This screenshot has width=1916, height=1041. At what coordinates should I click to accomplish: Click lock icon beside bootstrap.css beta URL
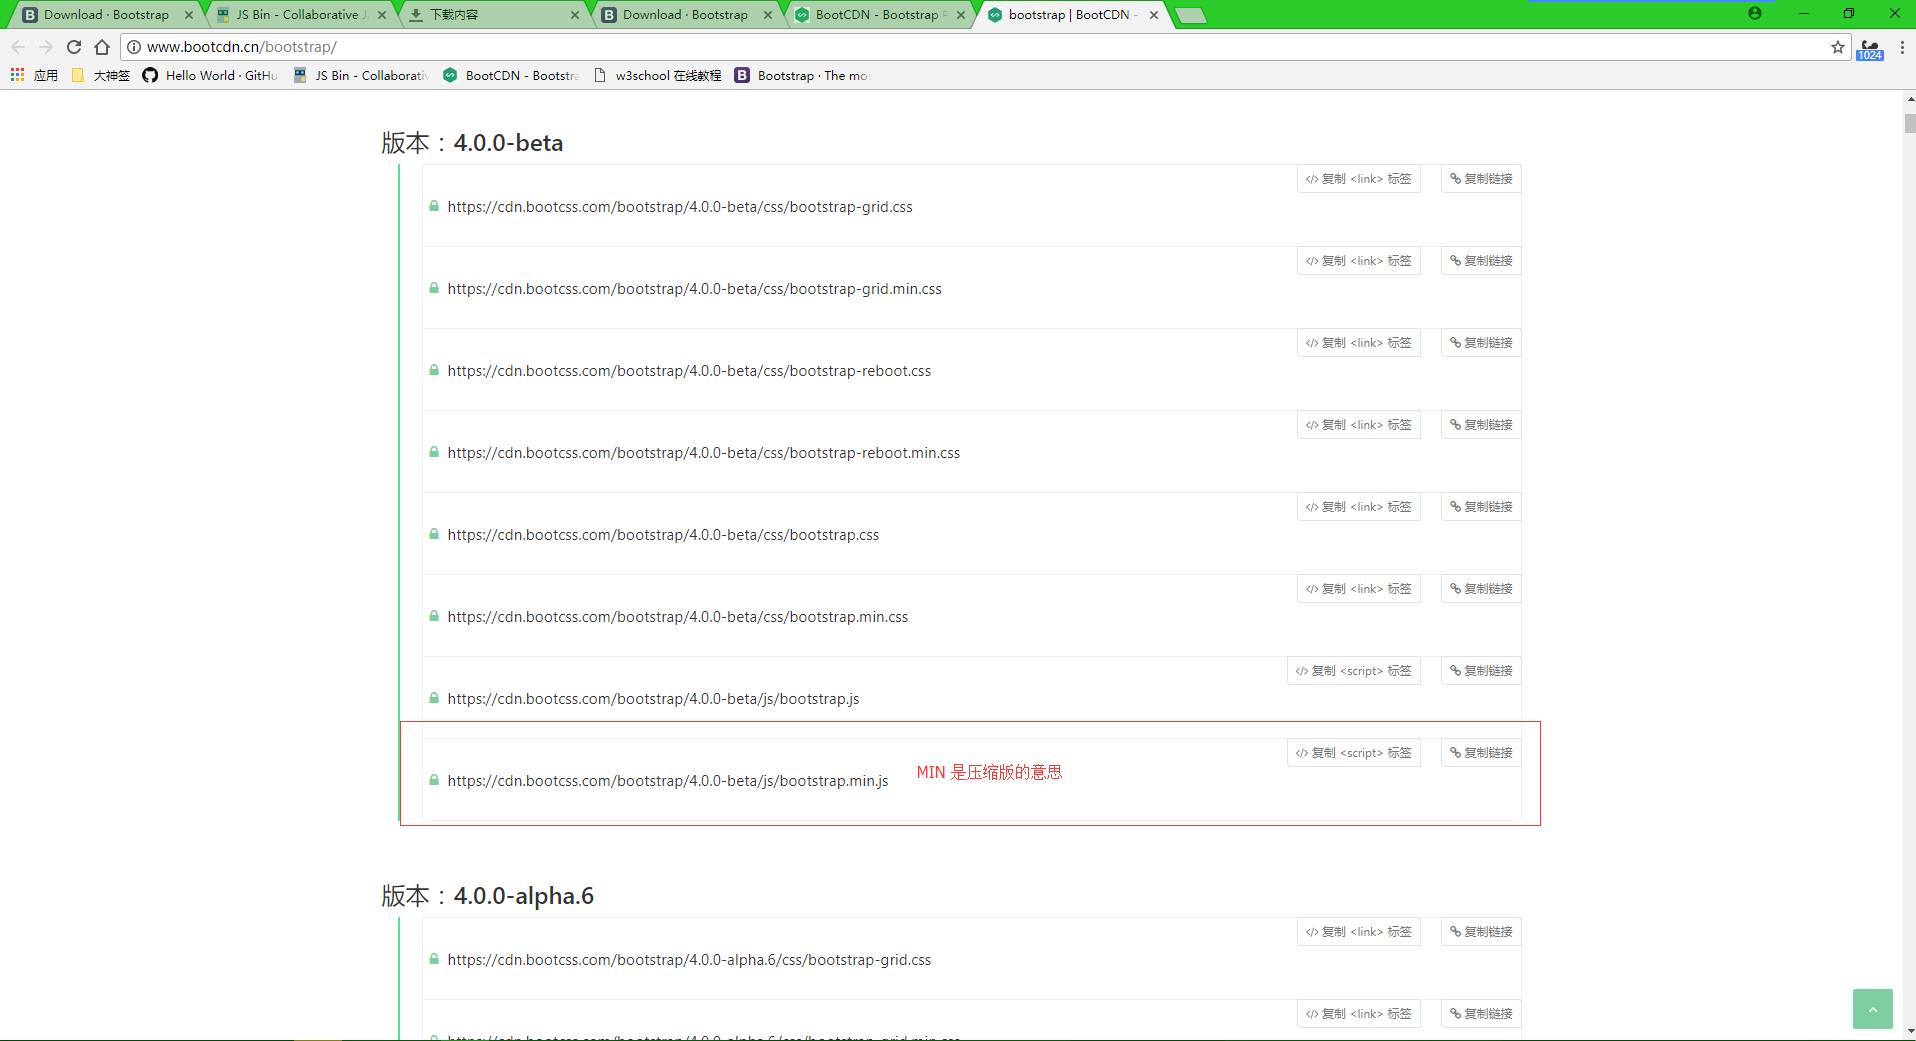[434, 534]
